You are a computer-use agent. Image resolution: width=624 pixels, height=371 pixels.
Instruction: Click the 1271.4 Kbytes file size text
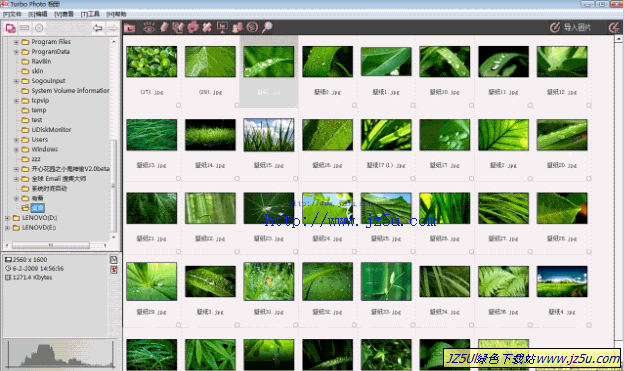(32, 277)
